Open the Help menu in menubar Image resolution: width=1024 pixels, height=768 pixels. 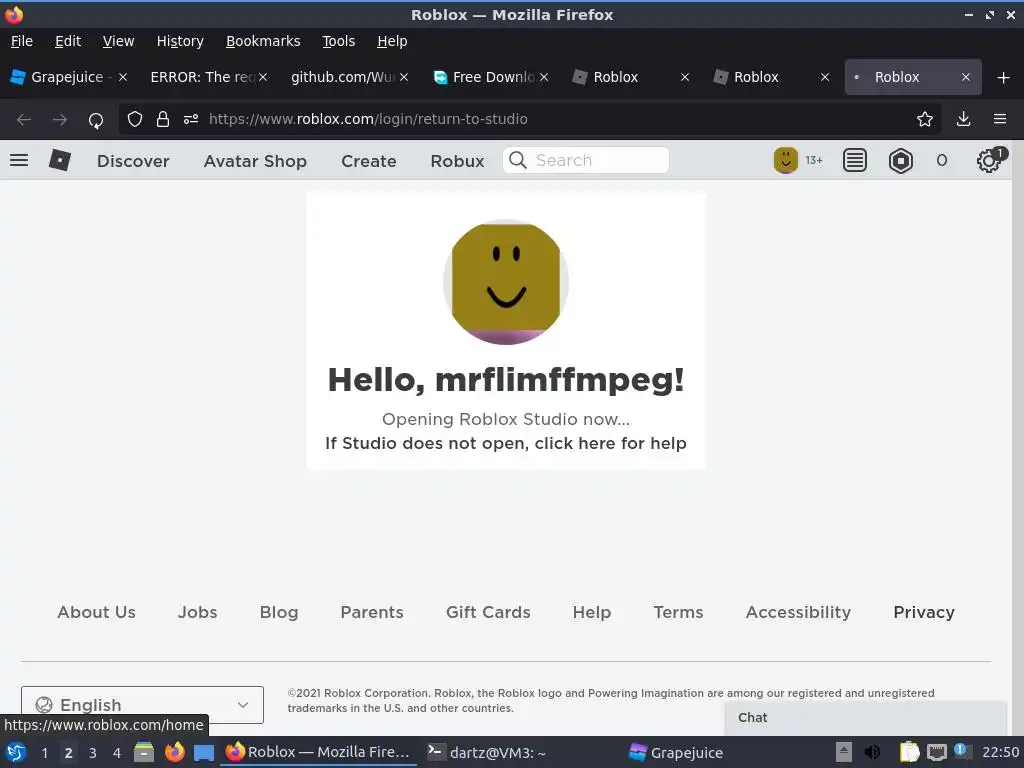click(x=392, y=41)
